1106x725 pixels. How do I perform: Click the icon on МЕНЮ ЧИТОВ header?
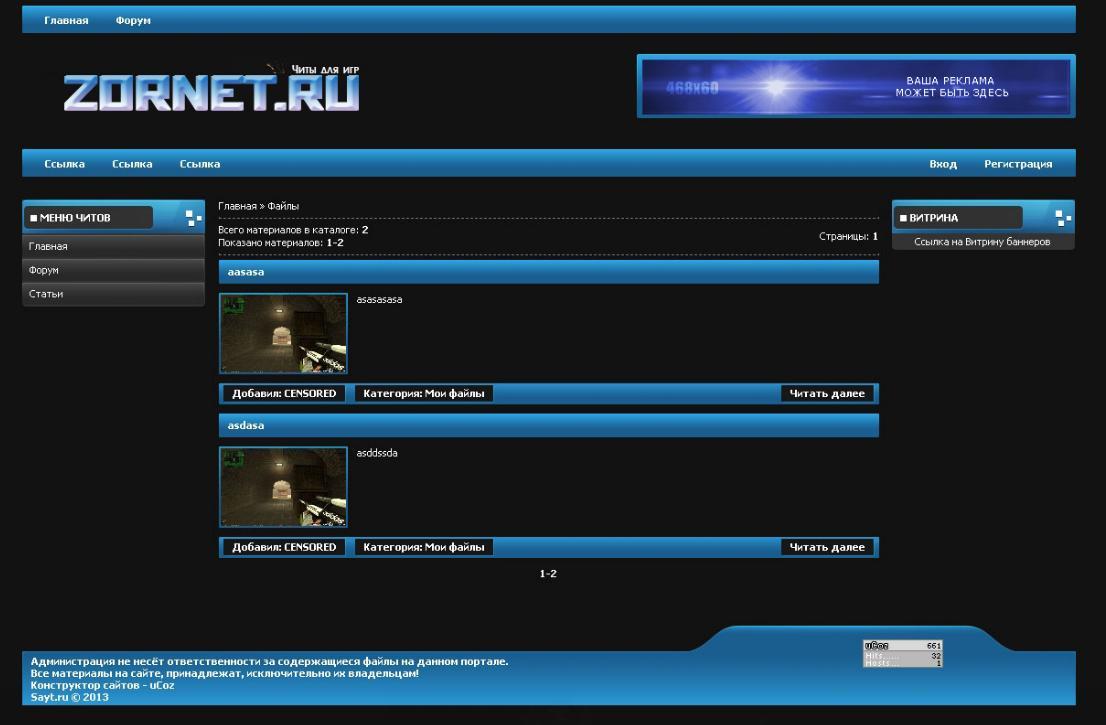point(193,218)
